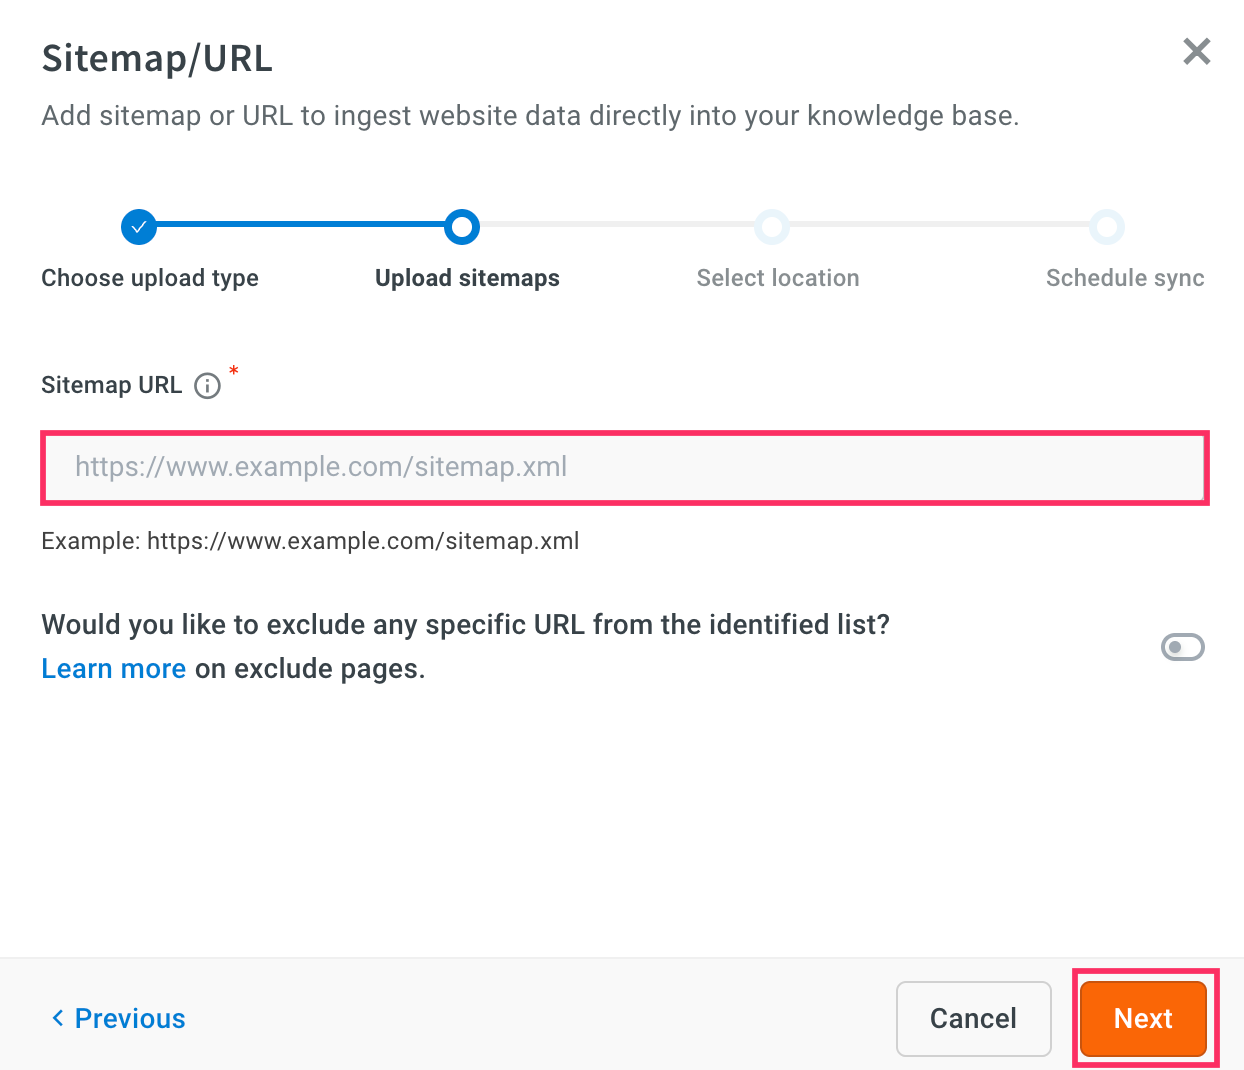Viewport: 1244px width, 1070px height.
Task: Go back with the Previous link
Action: (x=130, y=1018)
